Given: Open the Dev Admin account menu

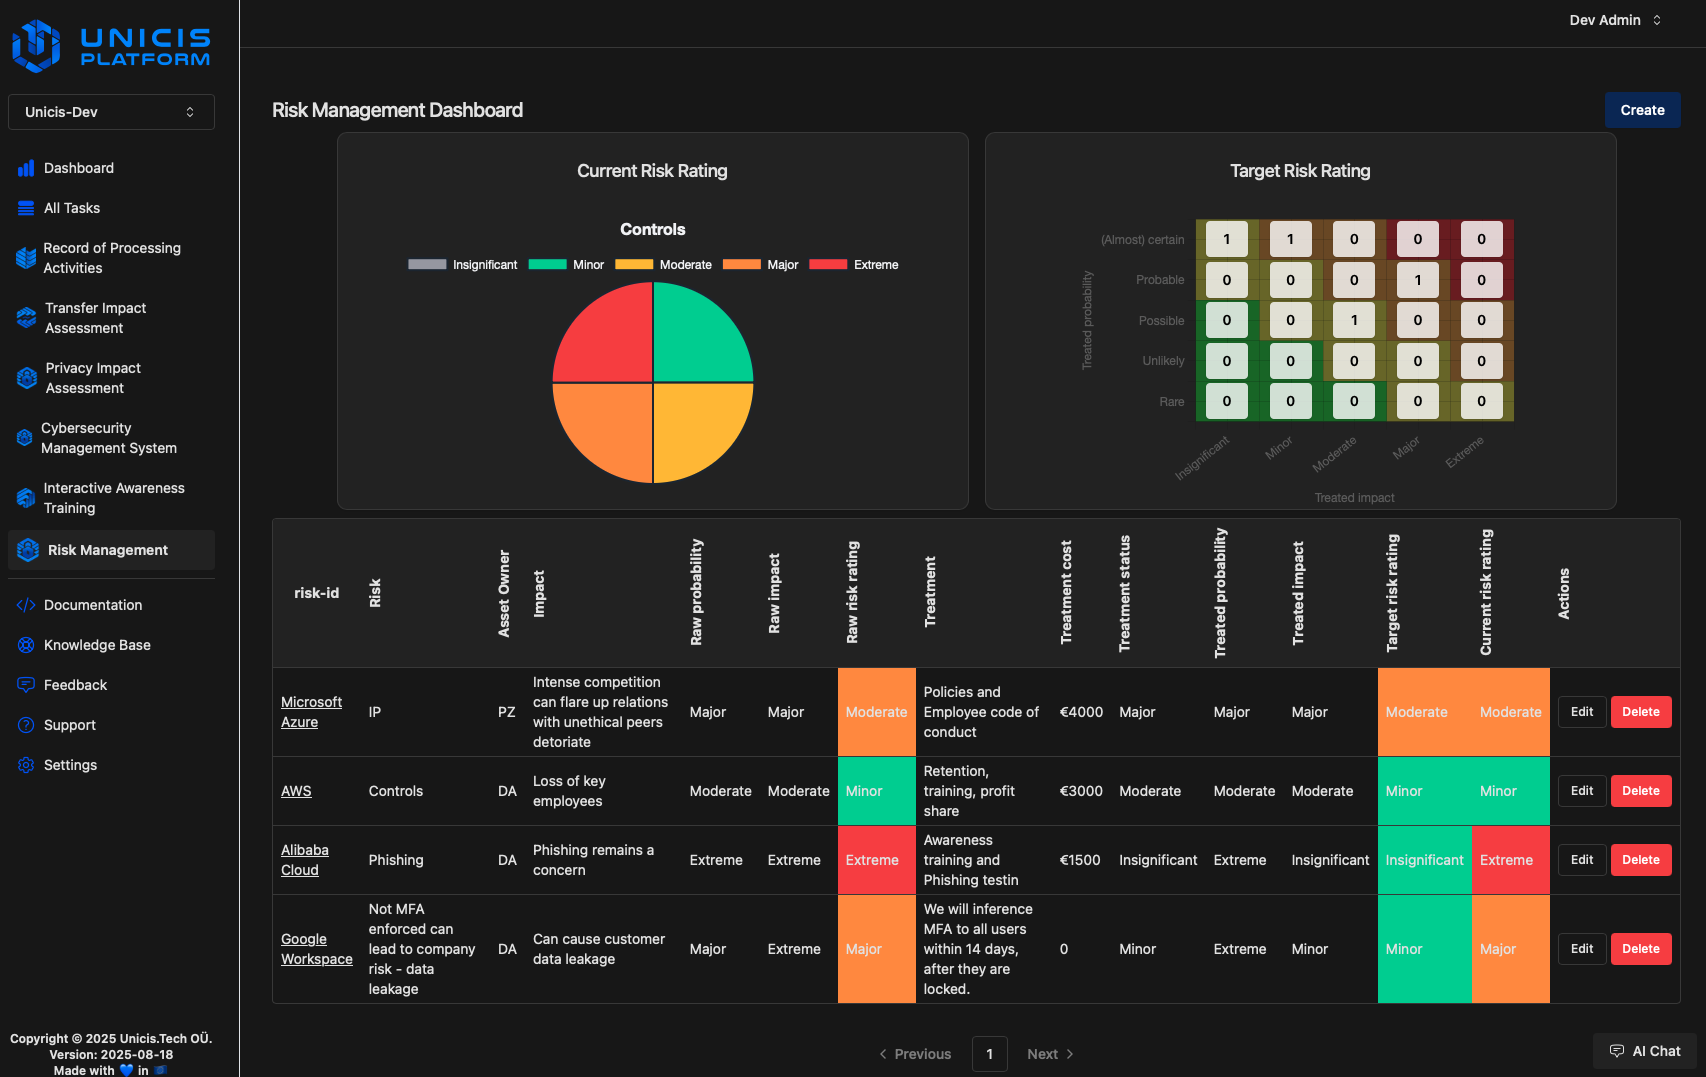Looking at the screenshot, I should click(1614, 20).
